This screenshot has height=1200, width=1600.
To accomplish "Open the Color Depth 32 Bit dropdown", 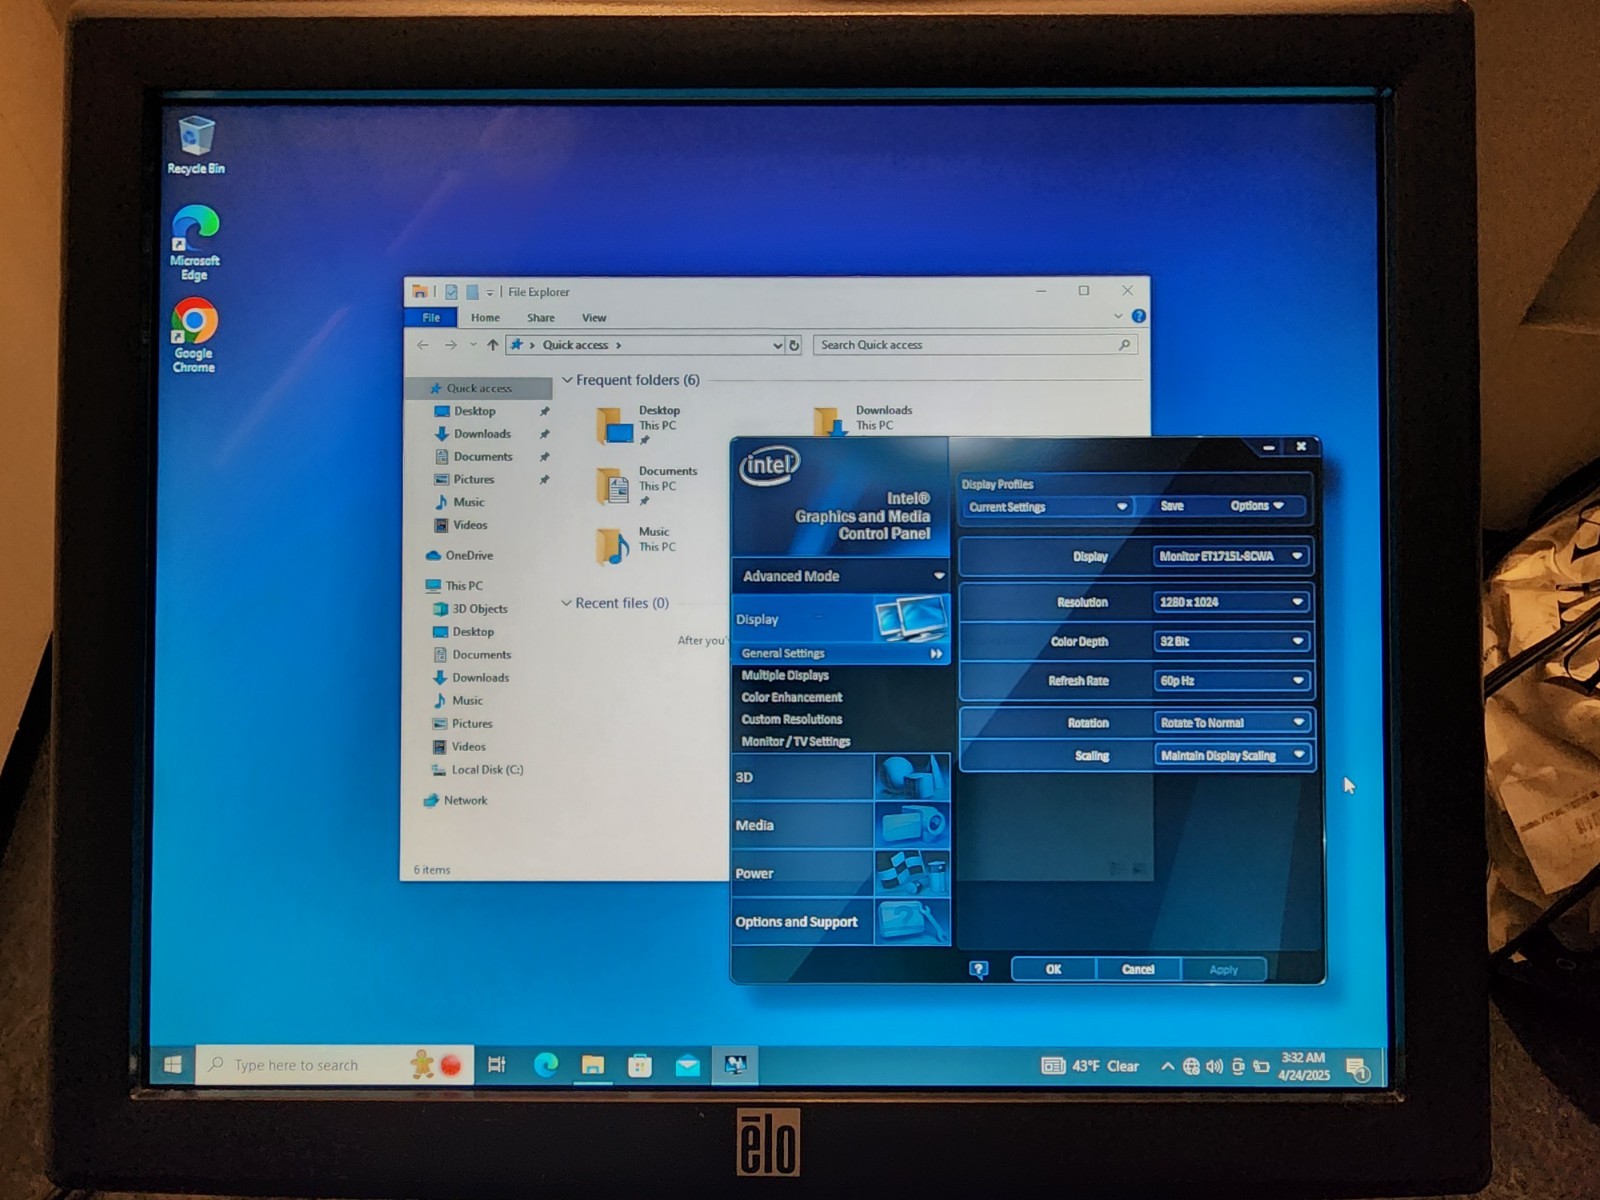I will point(1232,641).
